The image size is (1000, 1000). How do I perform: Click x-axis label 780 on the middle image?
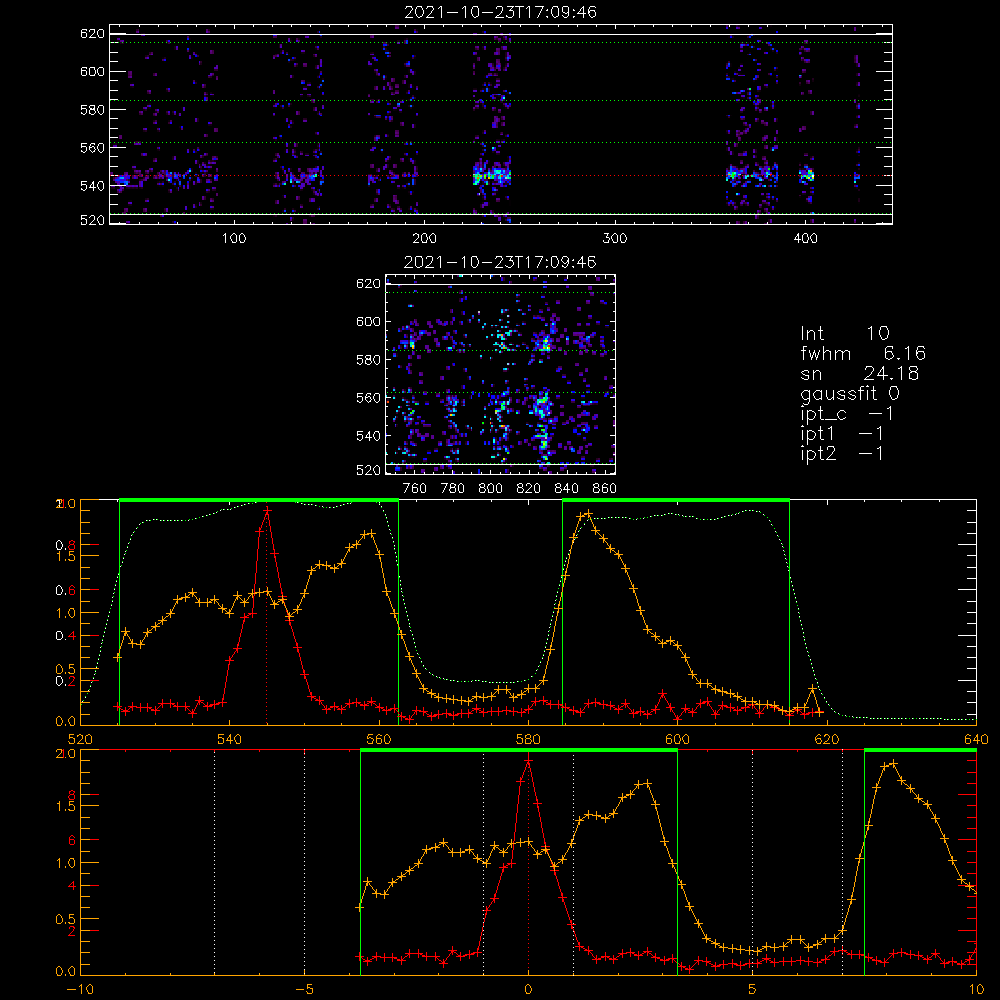453,489
